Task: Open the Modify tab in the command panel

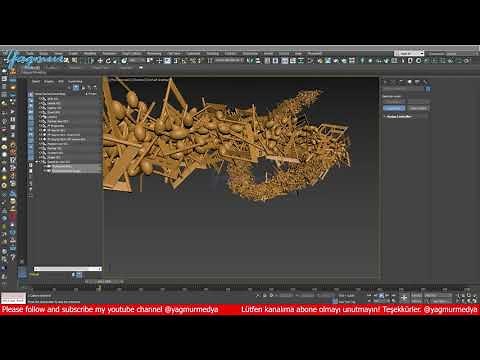Action: 394,82
